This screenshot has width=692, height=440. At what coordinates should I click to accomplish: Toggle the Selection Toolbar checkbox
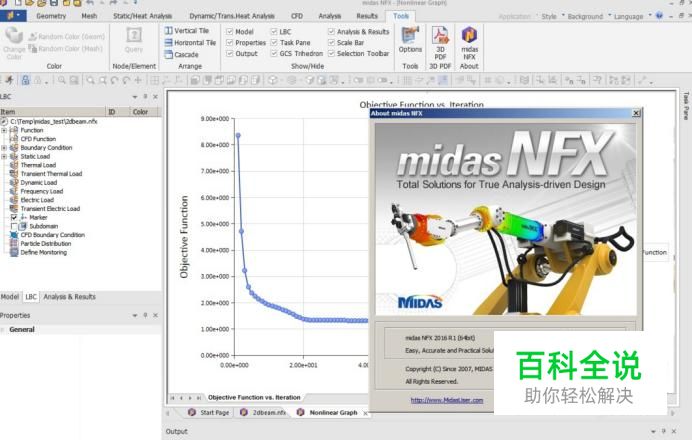[x=331, y=53]
